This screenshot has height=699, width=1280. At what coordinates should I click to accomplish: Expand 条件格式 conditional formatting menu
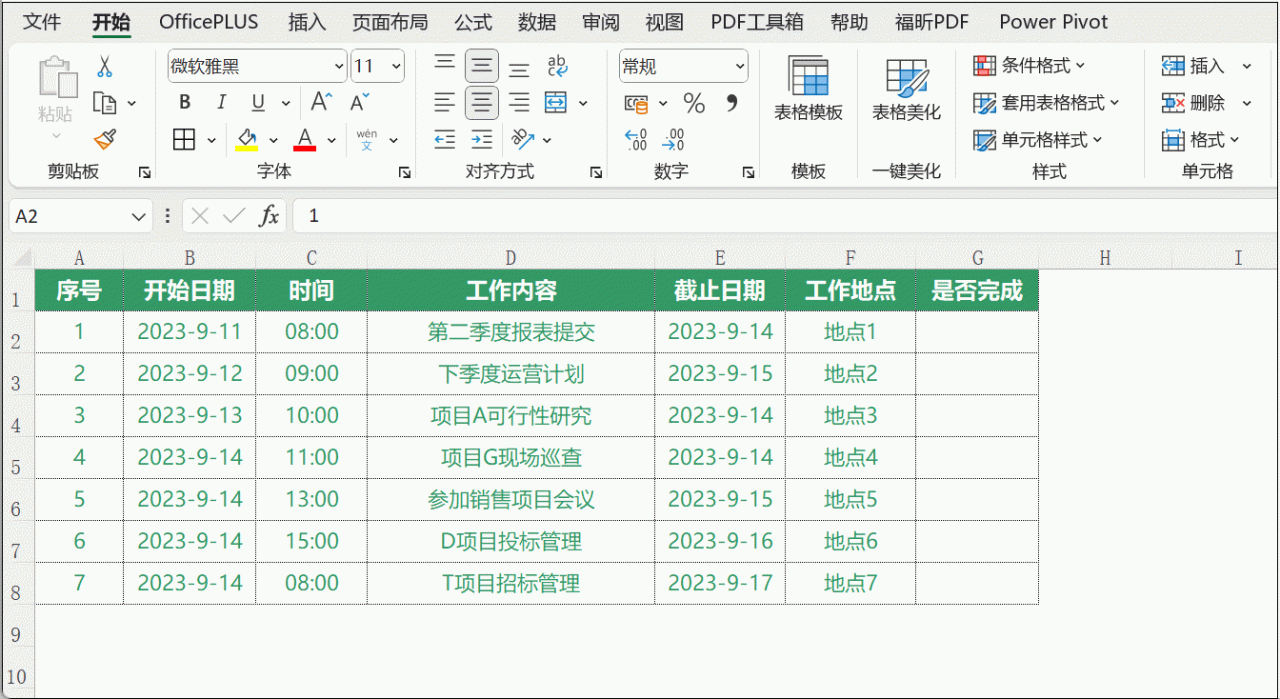(x=1029, y=66)
